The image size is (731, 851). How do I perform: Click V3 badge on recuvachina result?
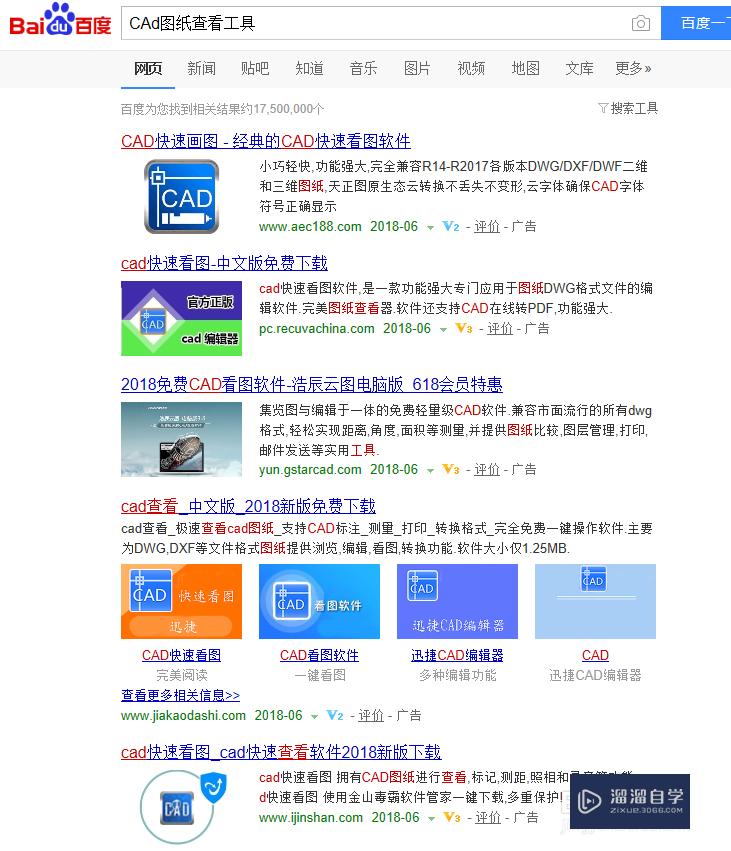point(464,328)
